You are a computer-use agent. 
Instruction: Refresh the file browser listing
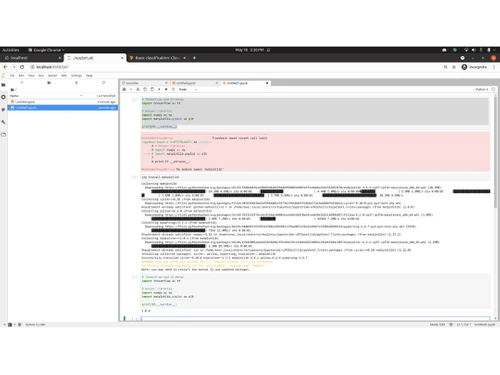104,82
